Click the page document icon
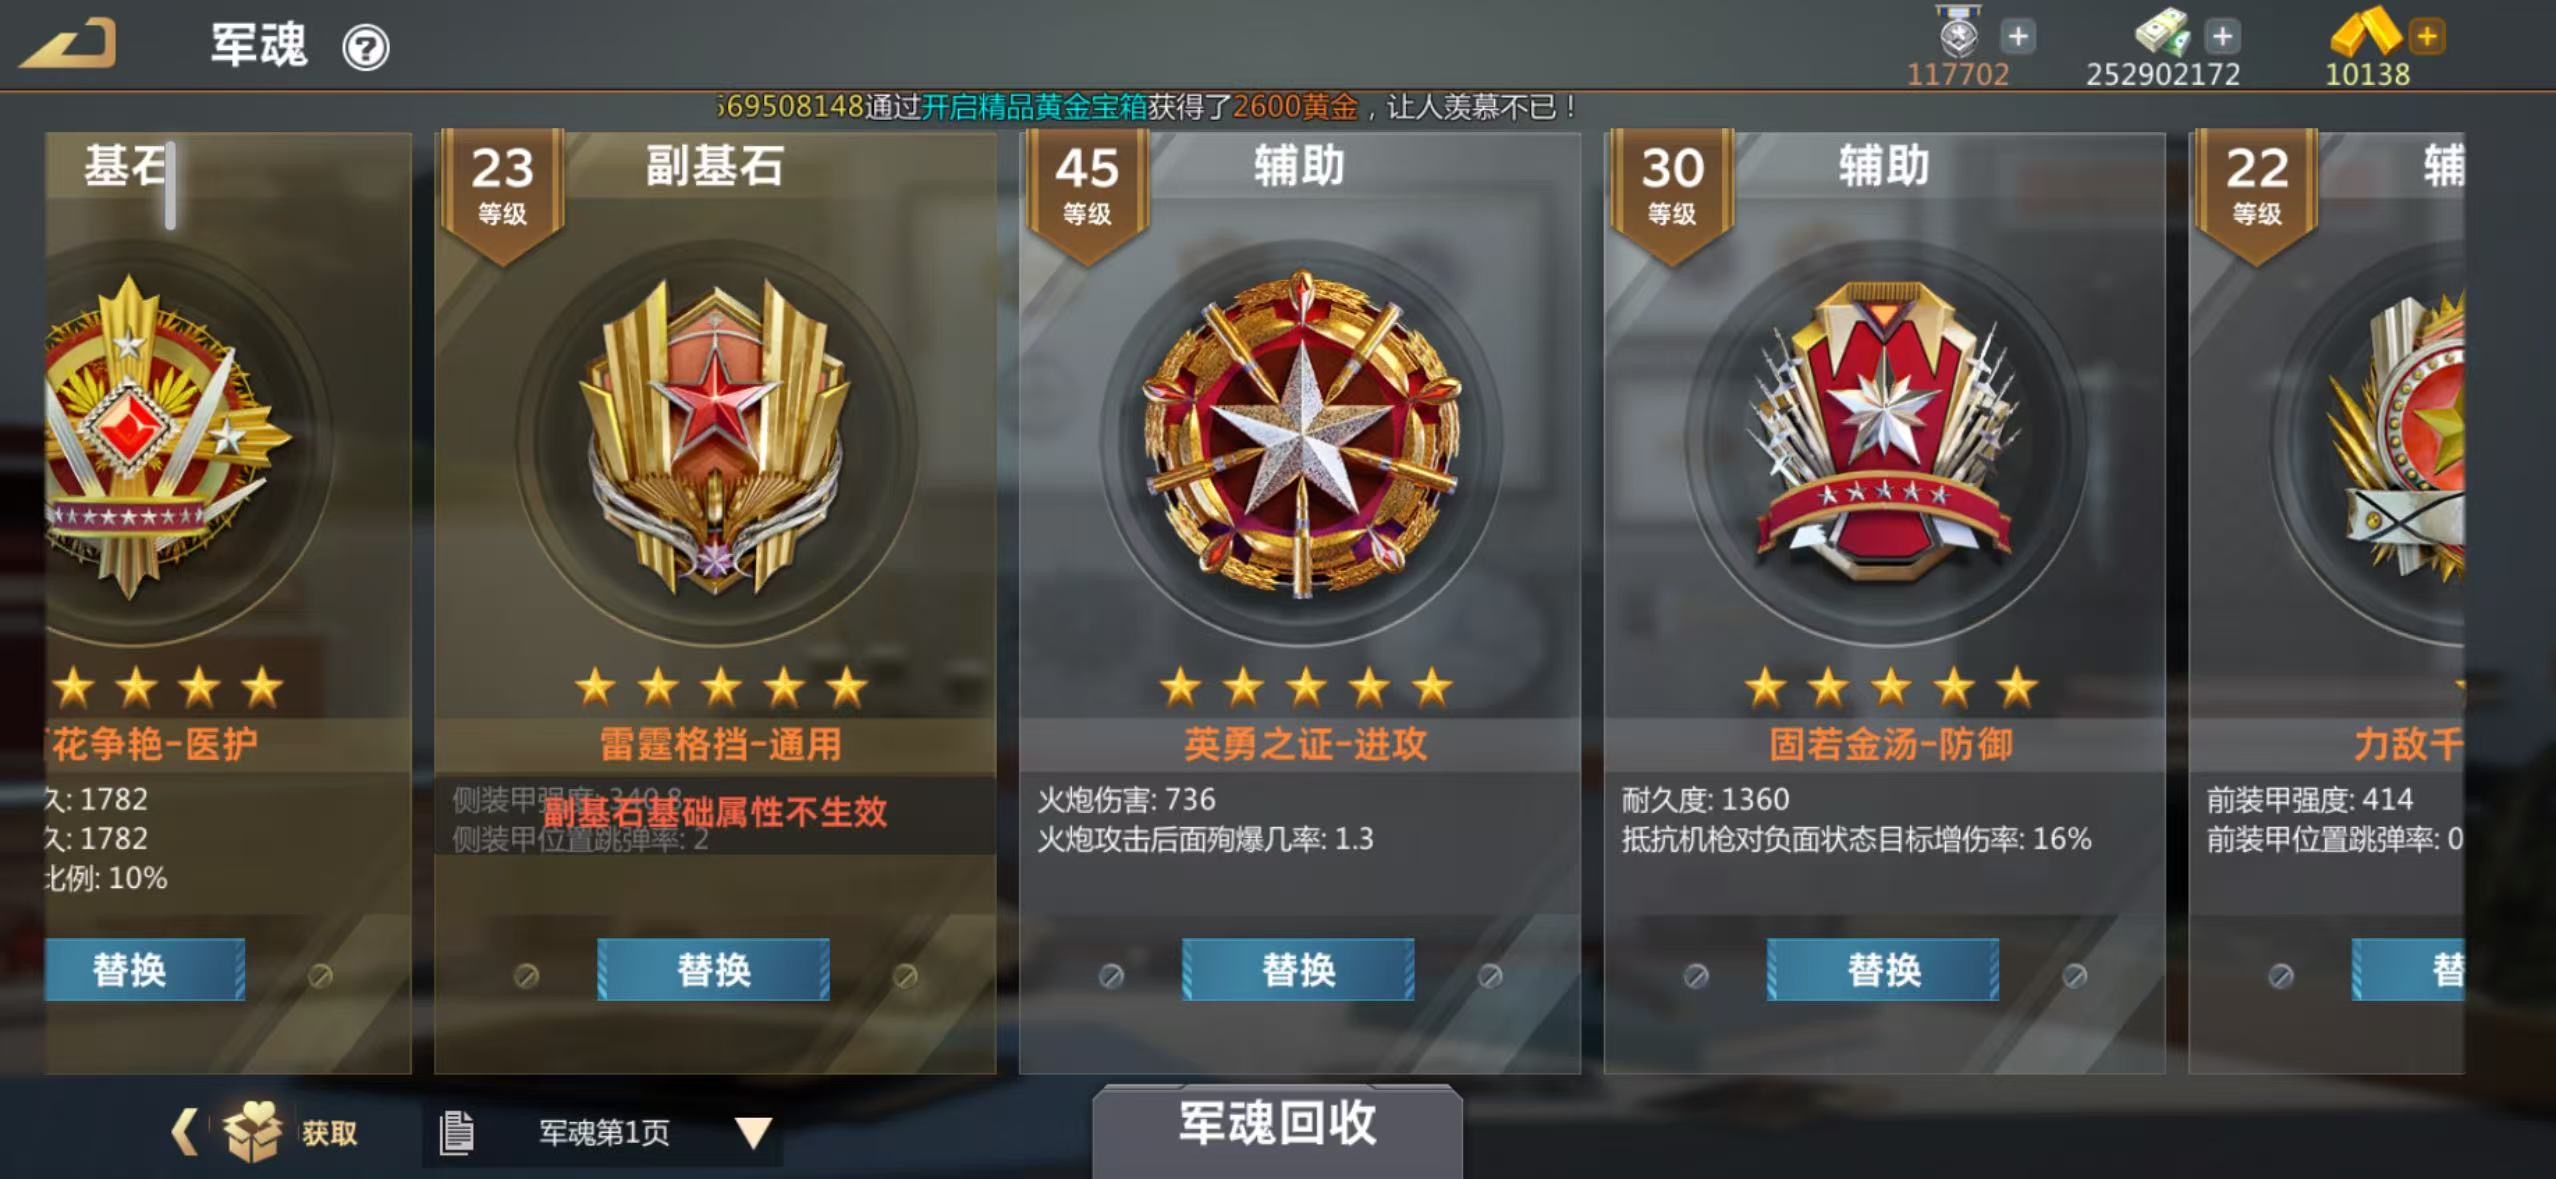2556x1179 pixels. 456,1132
